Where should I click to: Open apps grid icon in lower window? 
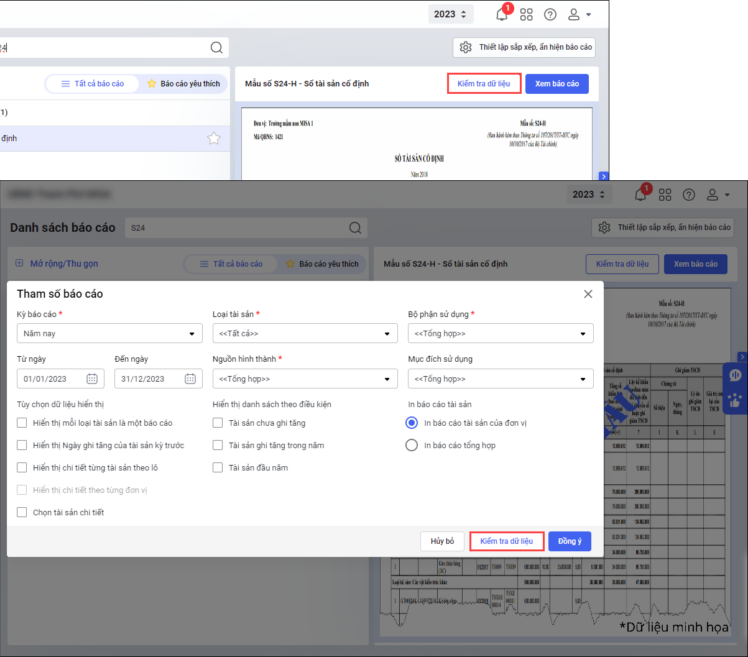point(665,195)
